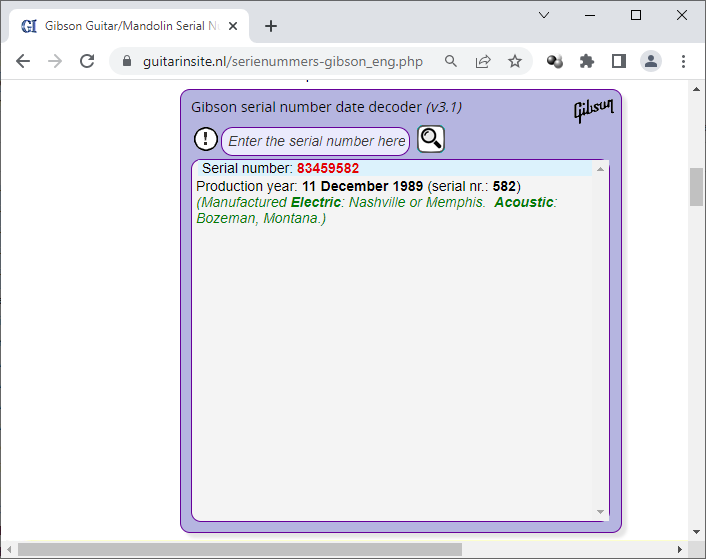
Task: Open a new browser tab
Action: pos(271,26)
